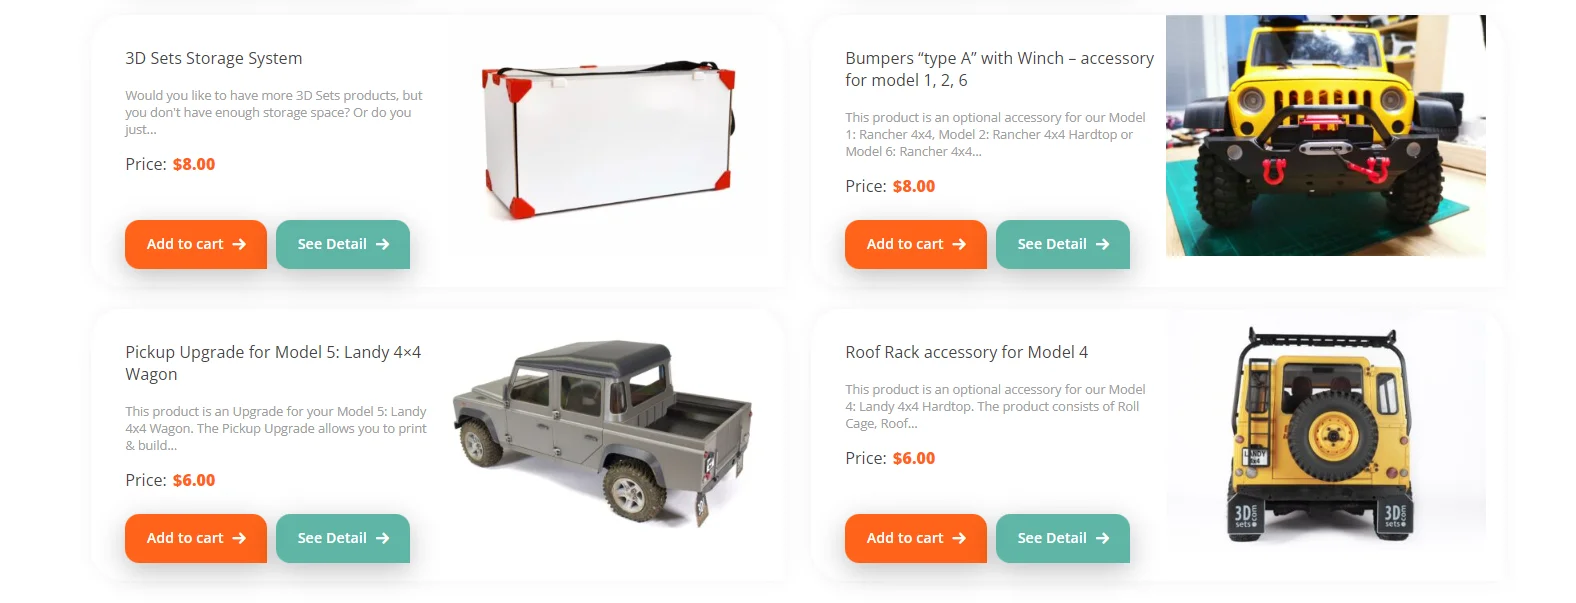1576x603 pixels.
Task: Click the gray pickup truck product image
Action: tap(603, 432)
